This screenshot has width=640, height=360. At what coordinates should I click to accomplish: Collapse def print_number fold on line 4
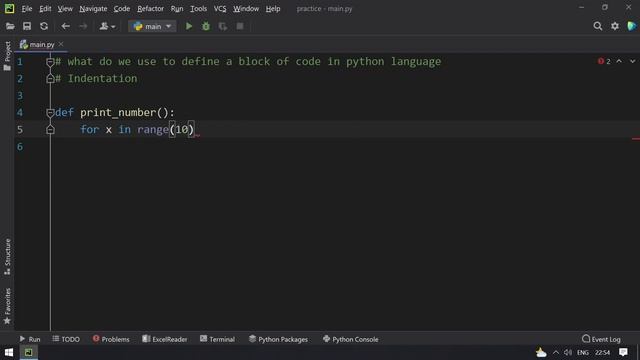coord(50,113)
